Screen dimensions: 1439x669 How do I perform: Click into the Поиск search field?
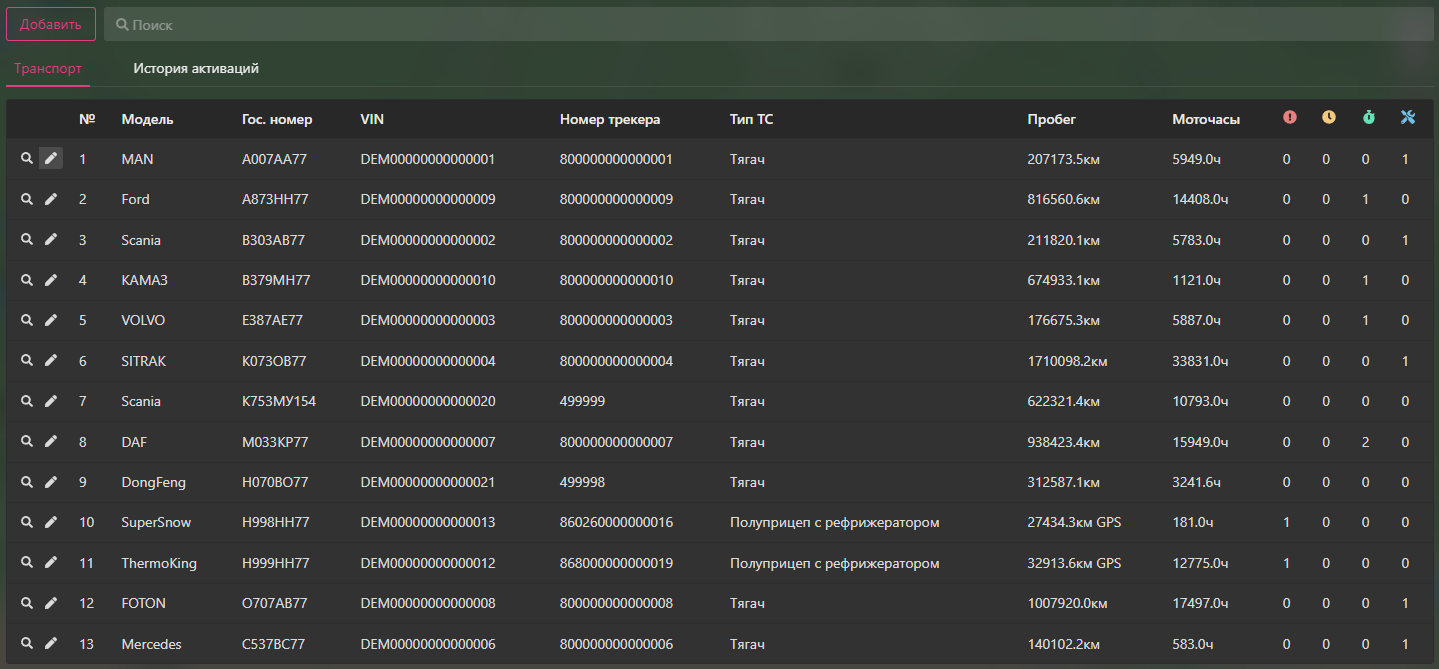point(768,24)
